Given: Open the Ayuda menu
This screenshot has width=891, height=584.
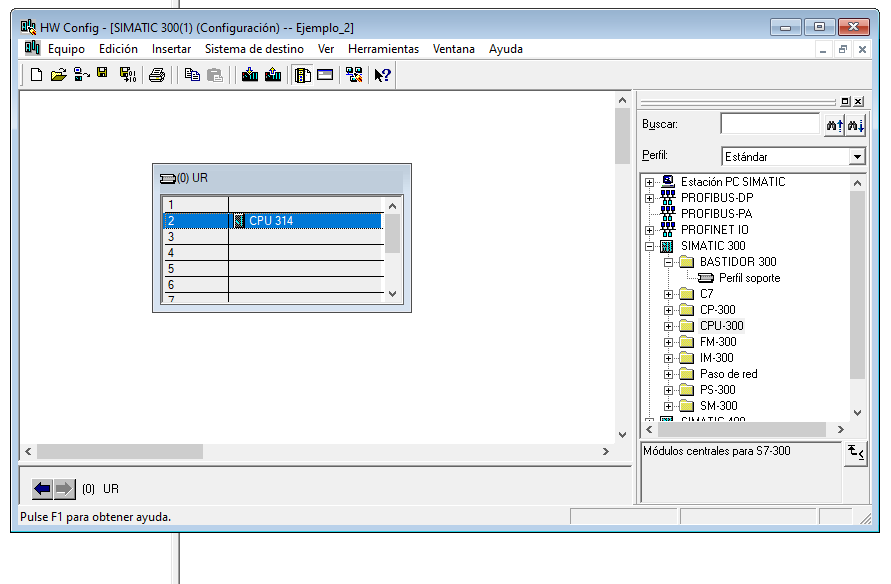Looking at the screenshot, I should (506, 49).
